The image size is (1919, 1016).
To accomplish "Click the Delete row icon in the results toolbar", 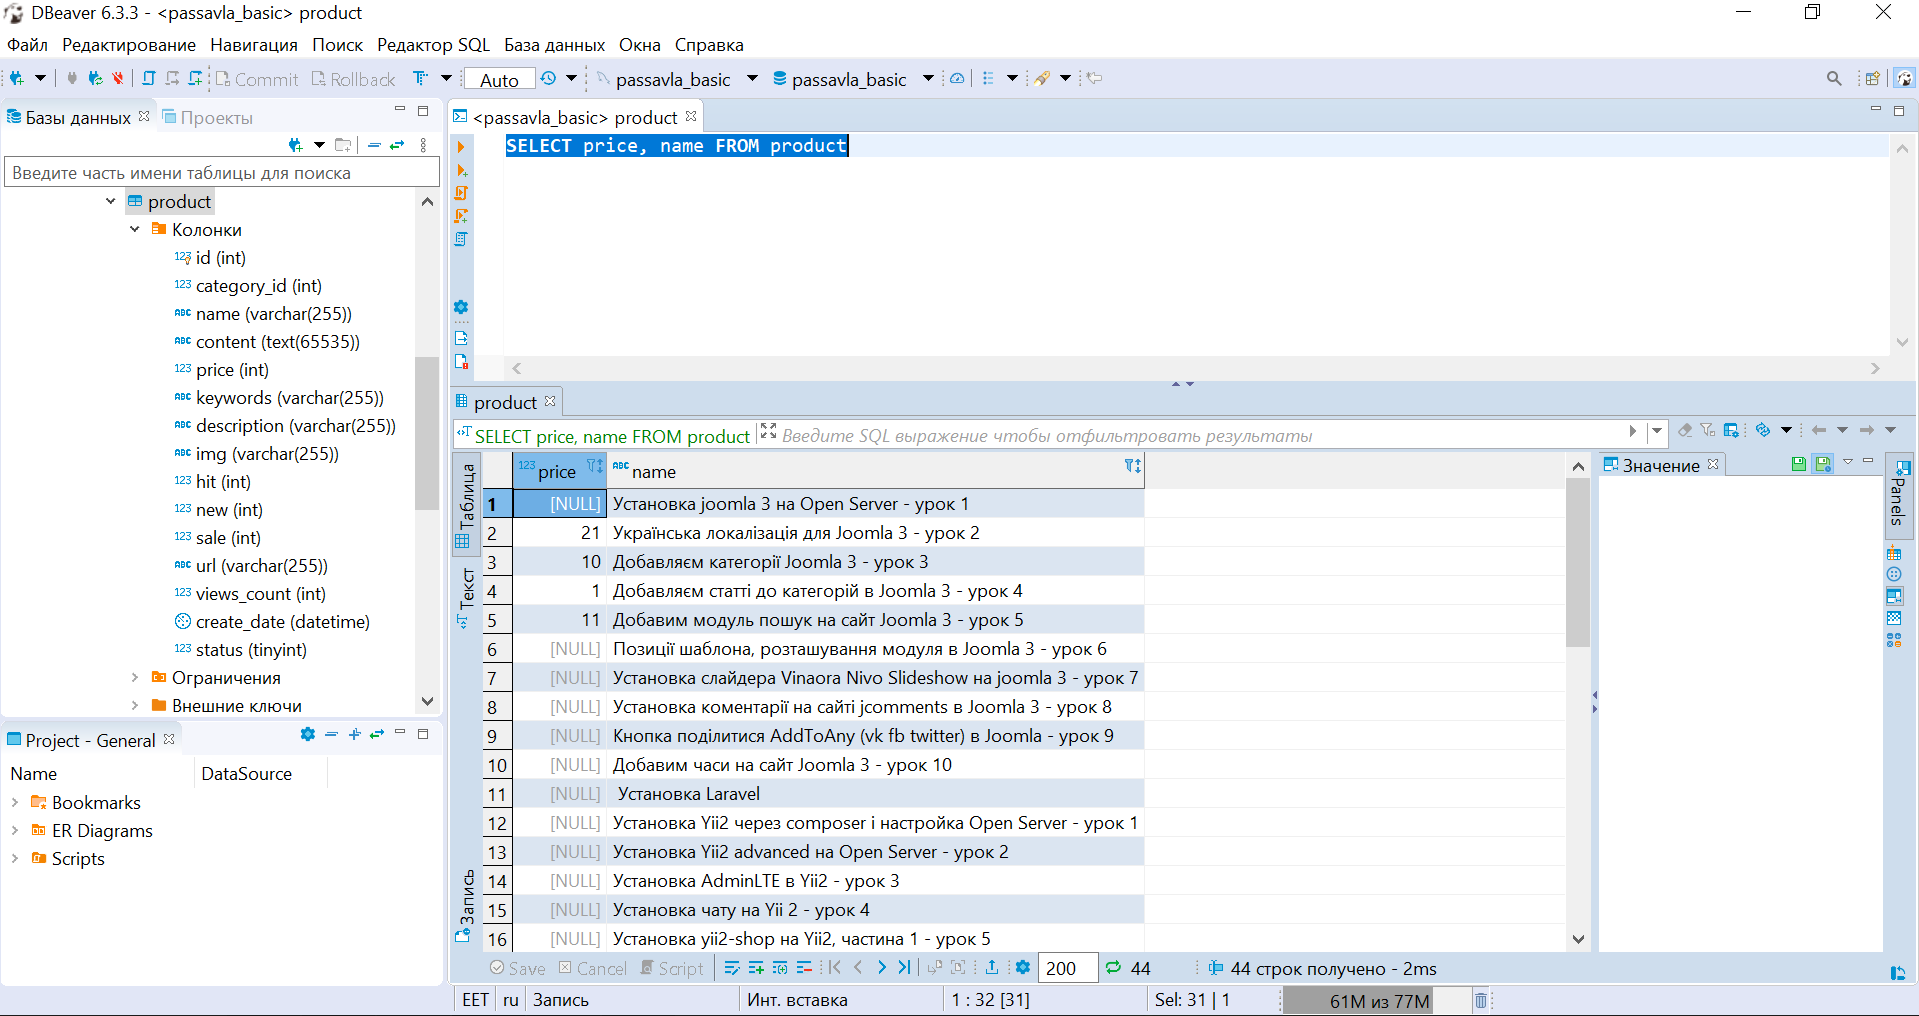I will pos(804,968).
